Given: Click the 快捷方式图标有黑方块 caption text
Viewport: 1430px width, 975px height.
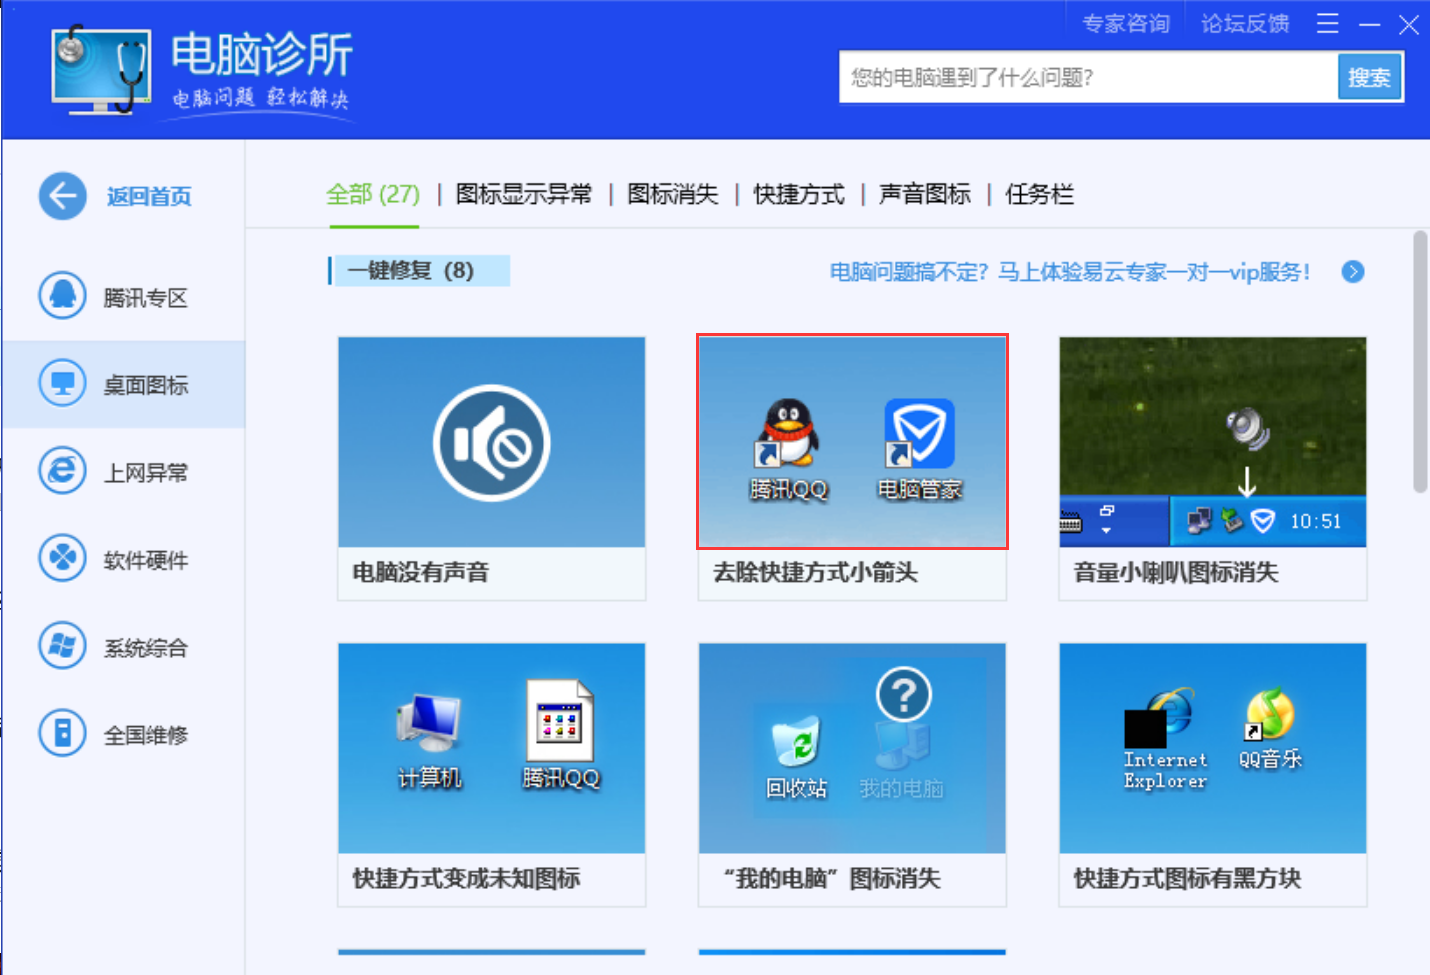Looking at the screenshot, I should pos(1187,879).
